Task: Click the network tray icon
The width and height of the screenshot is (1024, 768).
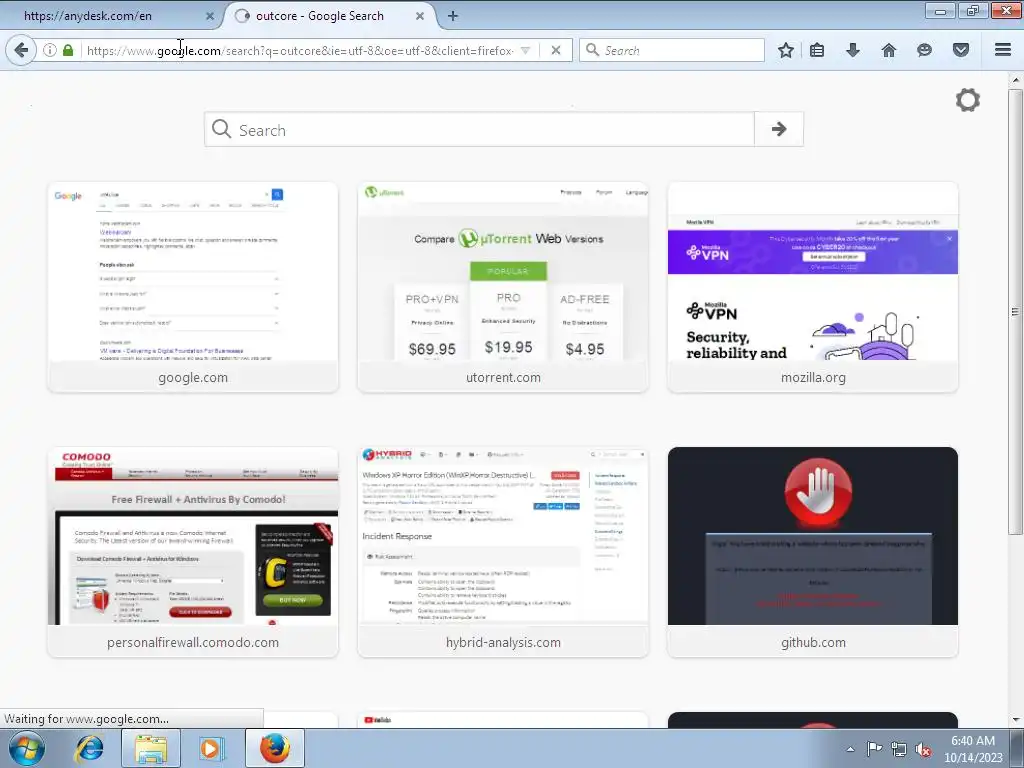Action: pyautogui.click(x=899, y=749)
